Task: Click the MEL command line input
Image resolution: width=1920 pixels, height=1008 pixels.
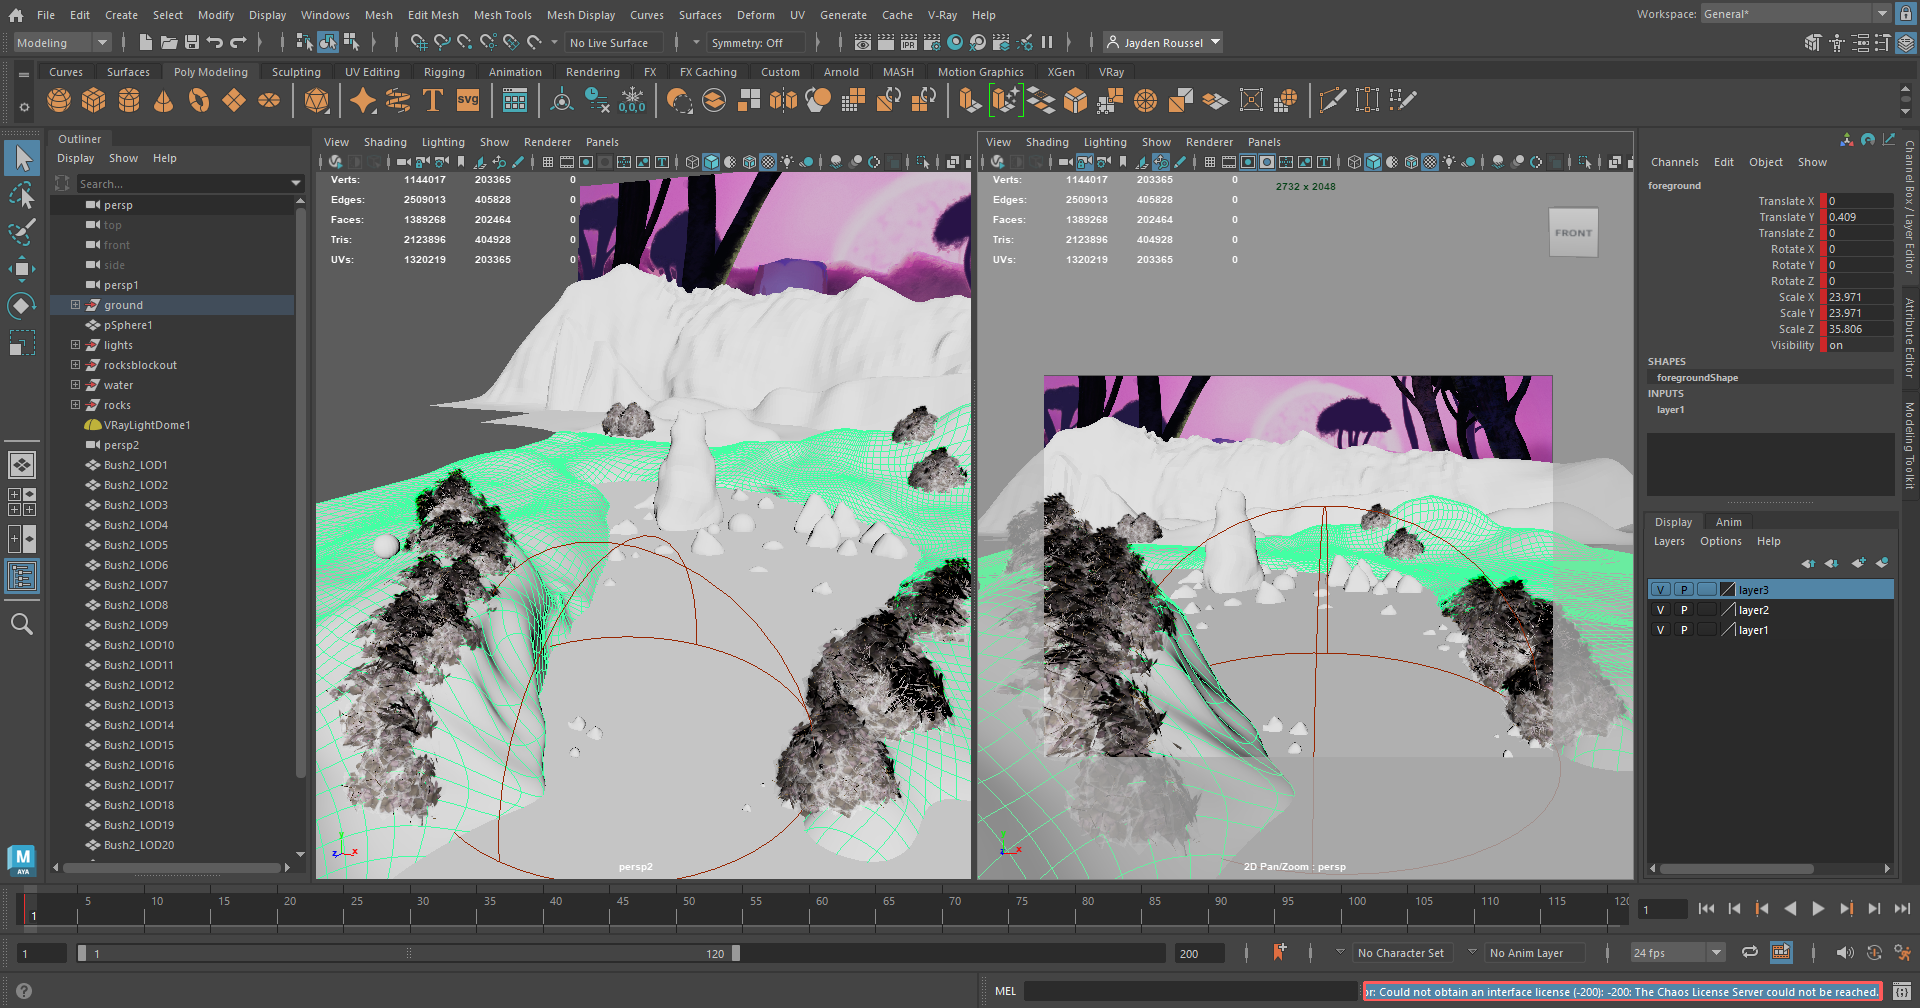Action: pyautogui.click(x=1190, y=991)
